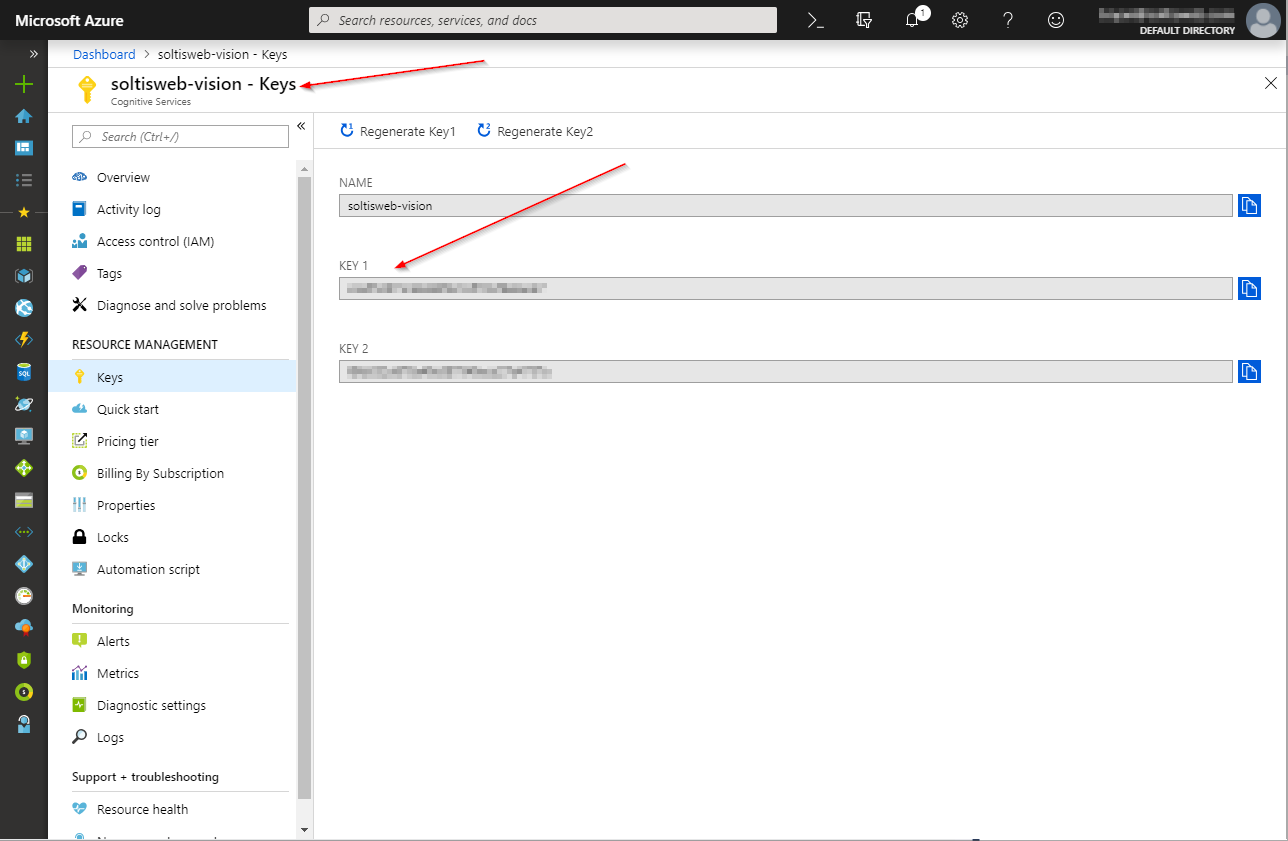Screen dimensions: 1288x841
Task: Open portal settings gear icon
Action: [x=960, y=20]
